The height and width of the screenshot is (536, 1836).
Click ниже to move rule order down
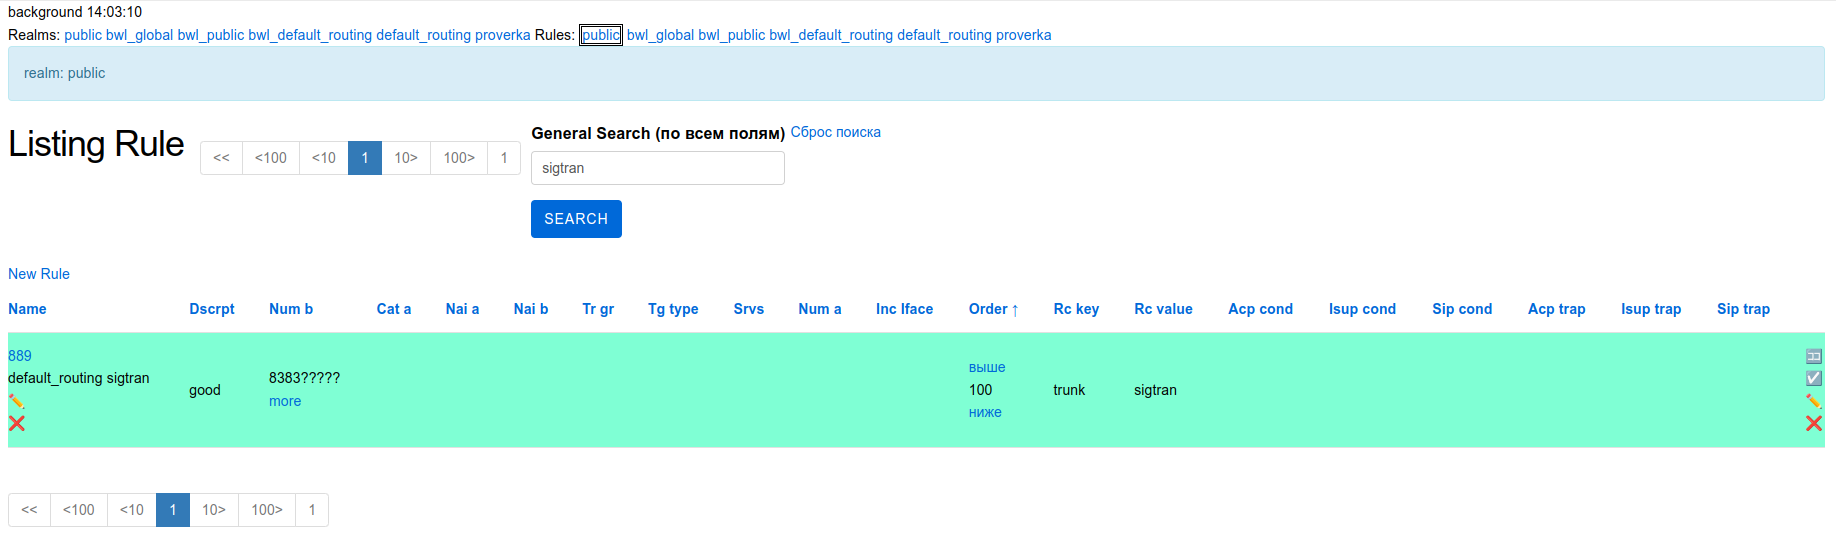click(x=985, y=412)
